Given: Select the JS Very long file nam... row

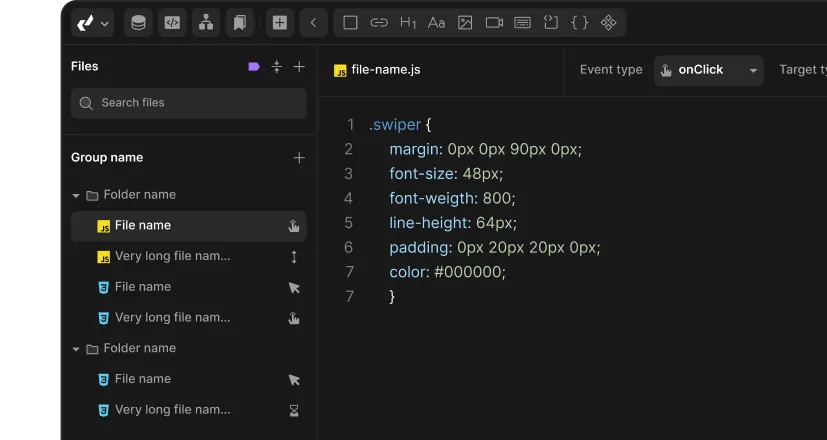Looking at the screenshot, I should (x=188, y=256).
